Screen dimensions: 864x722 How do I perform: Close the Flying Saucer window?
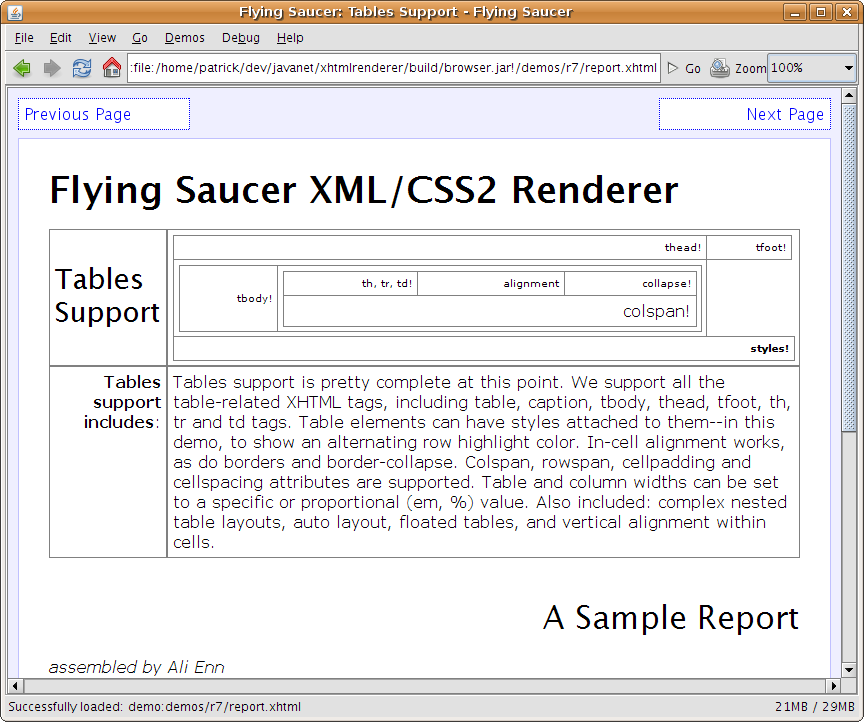pos(846,12)
